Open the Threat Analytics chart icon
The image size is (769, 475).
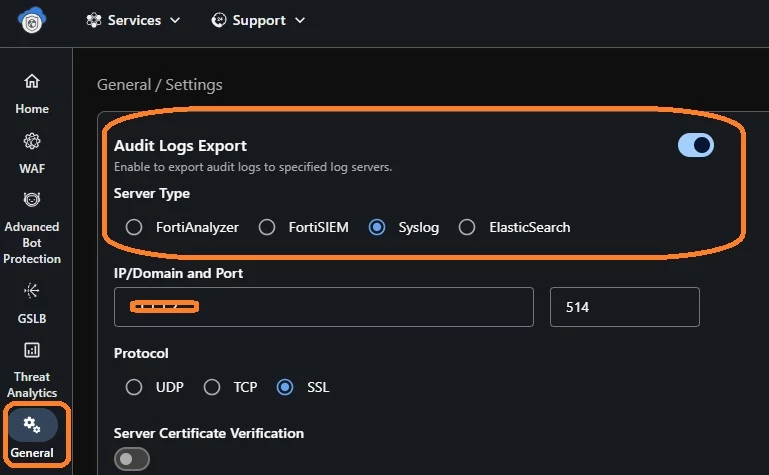pos(32,350)
